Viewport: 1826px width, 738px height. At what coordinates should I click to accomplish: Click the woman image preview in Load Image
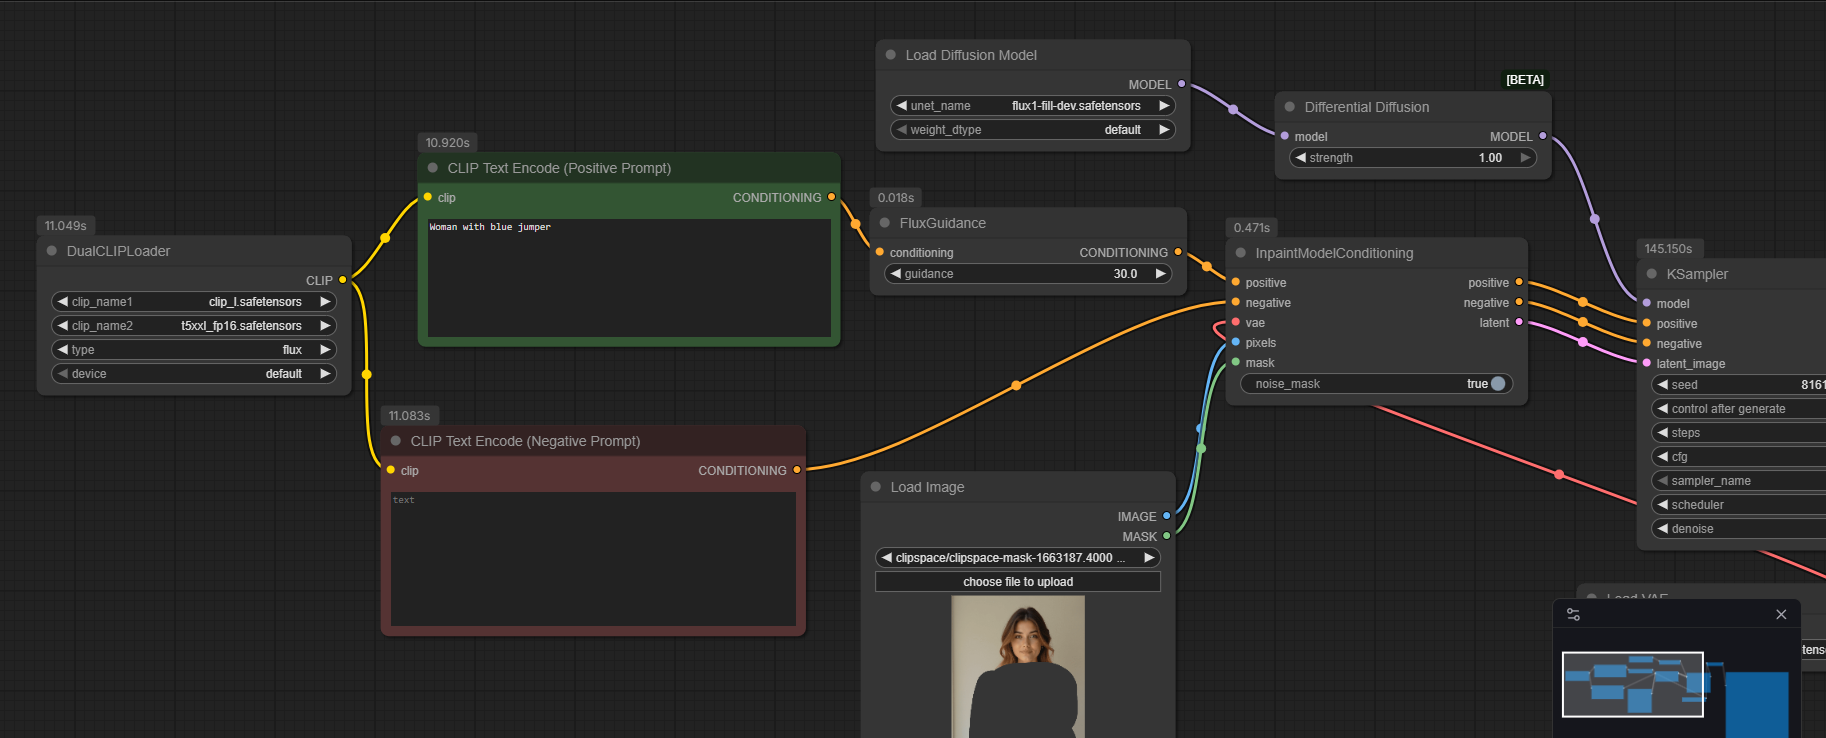(1018, 667)
